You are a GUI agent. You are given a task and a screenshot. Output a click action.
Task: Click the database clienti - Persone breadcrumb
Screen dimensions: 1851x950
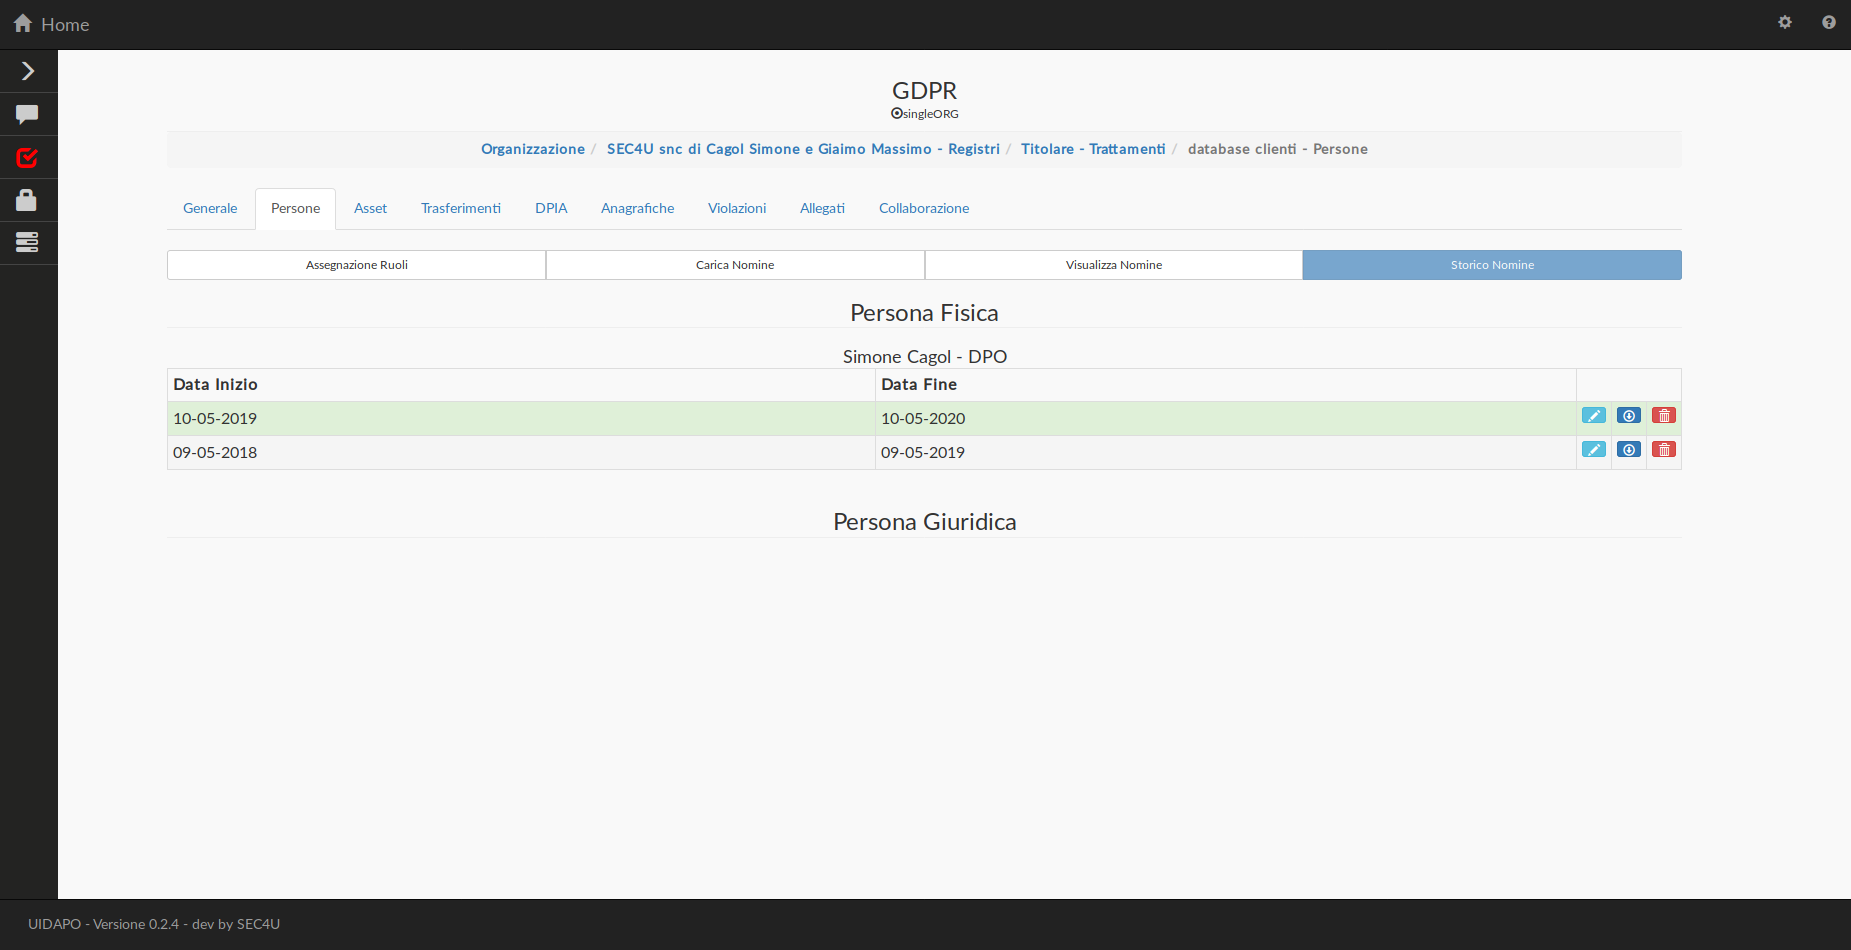click(x=1278, y=149)
